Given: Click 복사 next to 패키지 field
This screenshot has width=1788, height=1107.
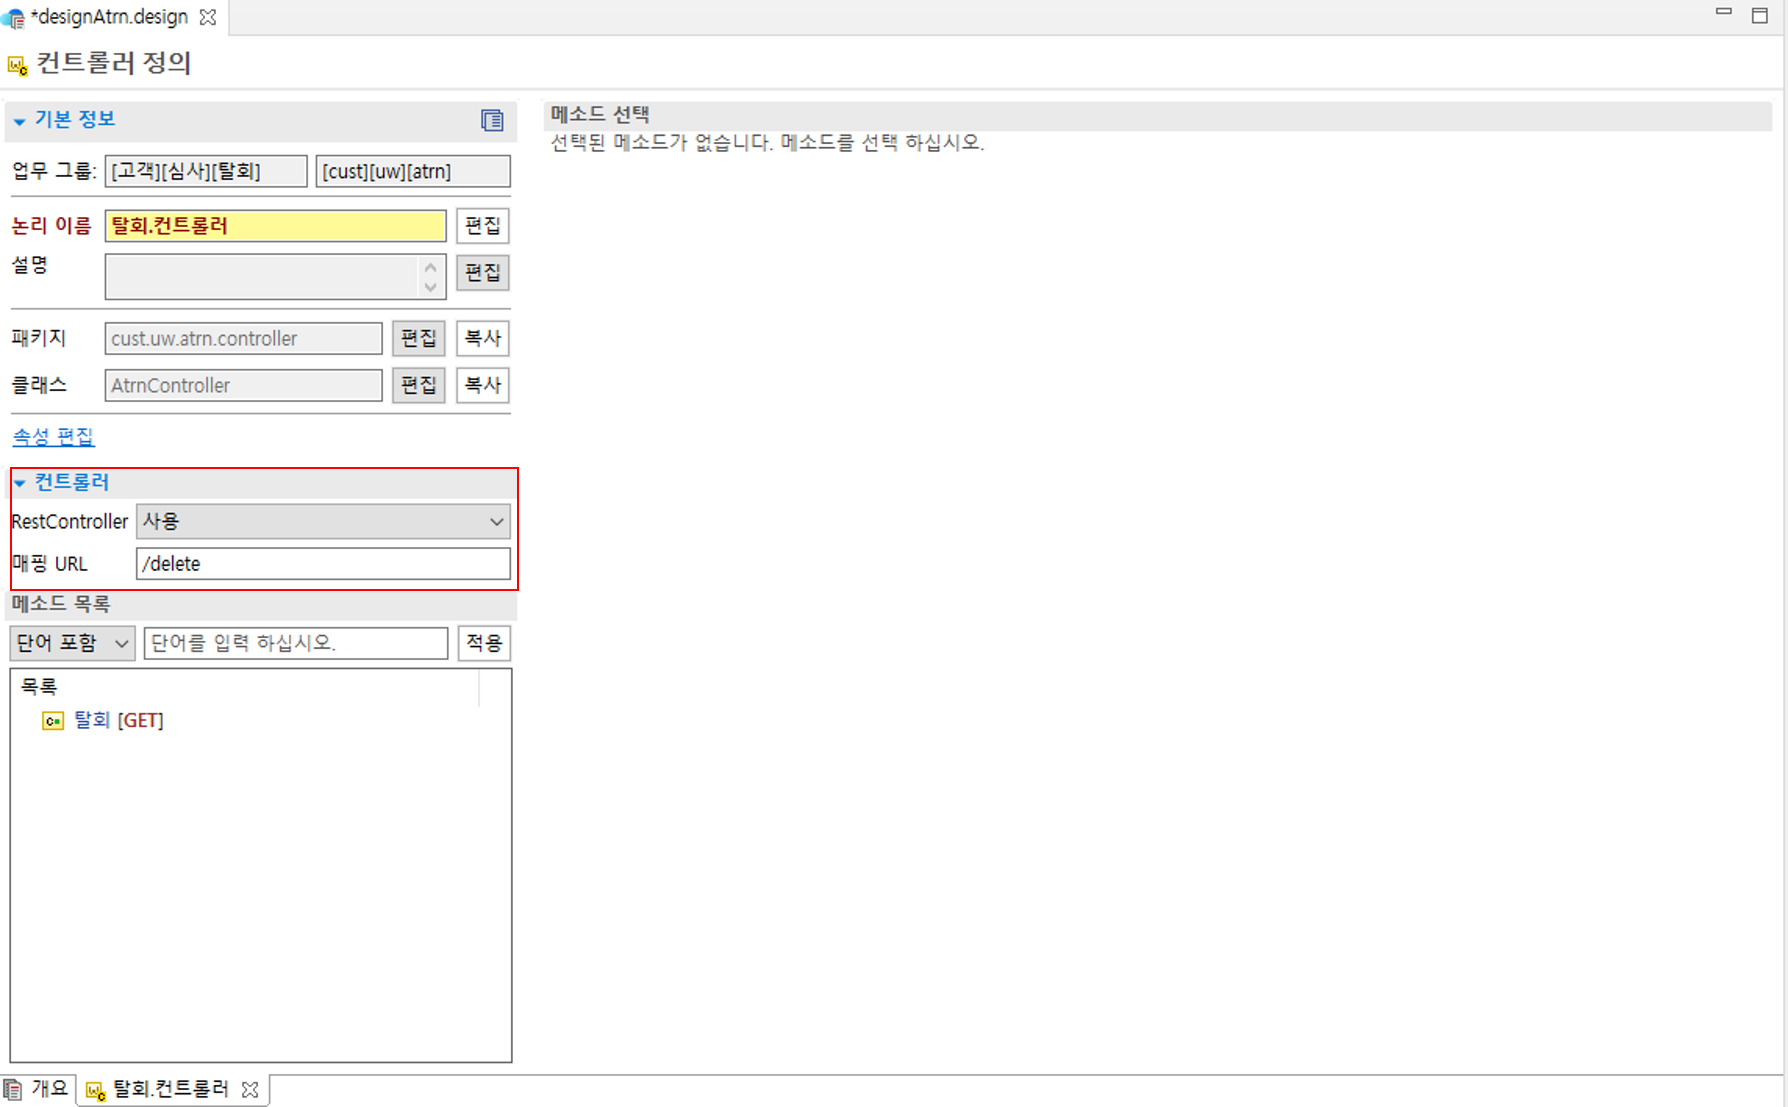Looking at the screenshot, I should [482, 338].
